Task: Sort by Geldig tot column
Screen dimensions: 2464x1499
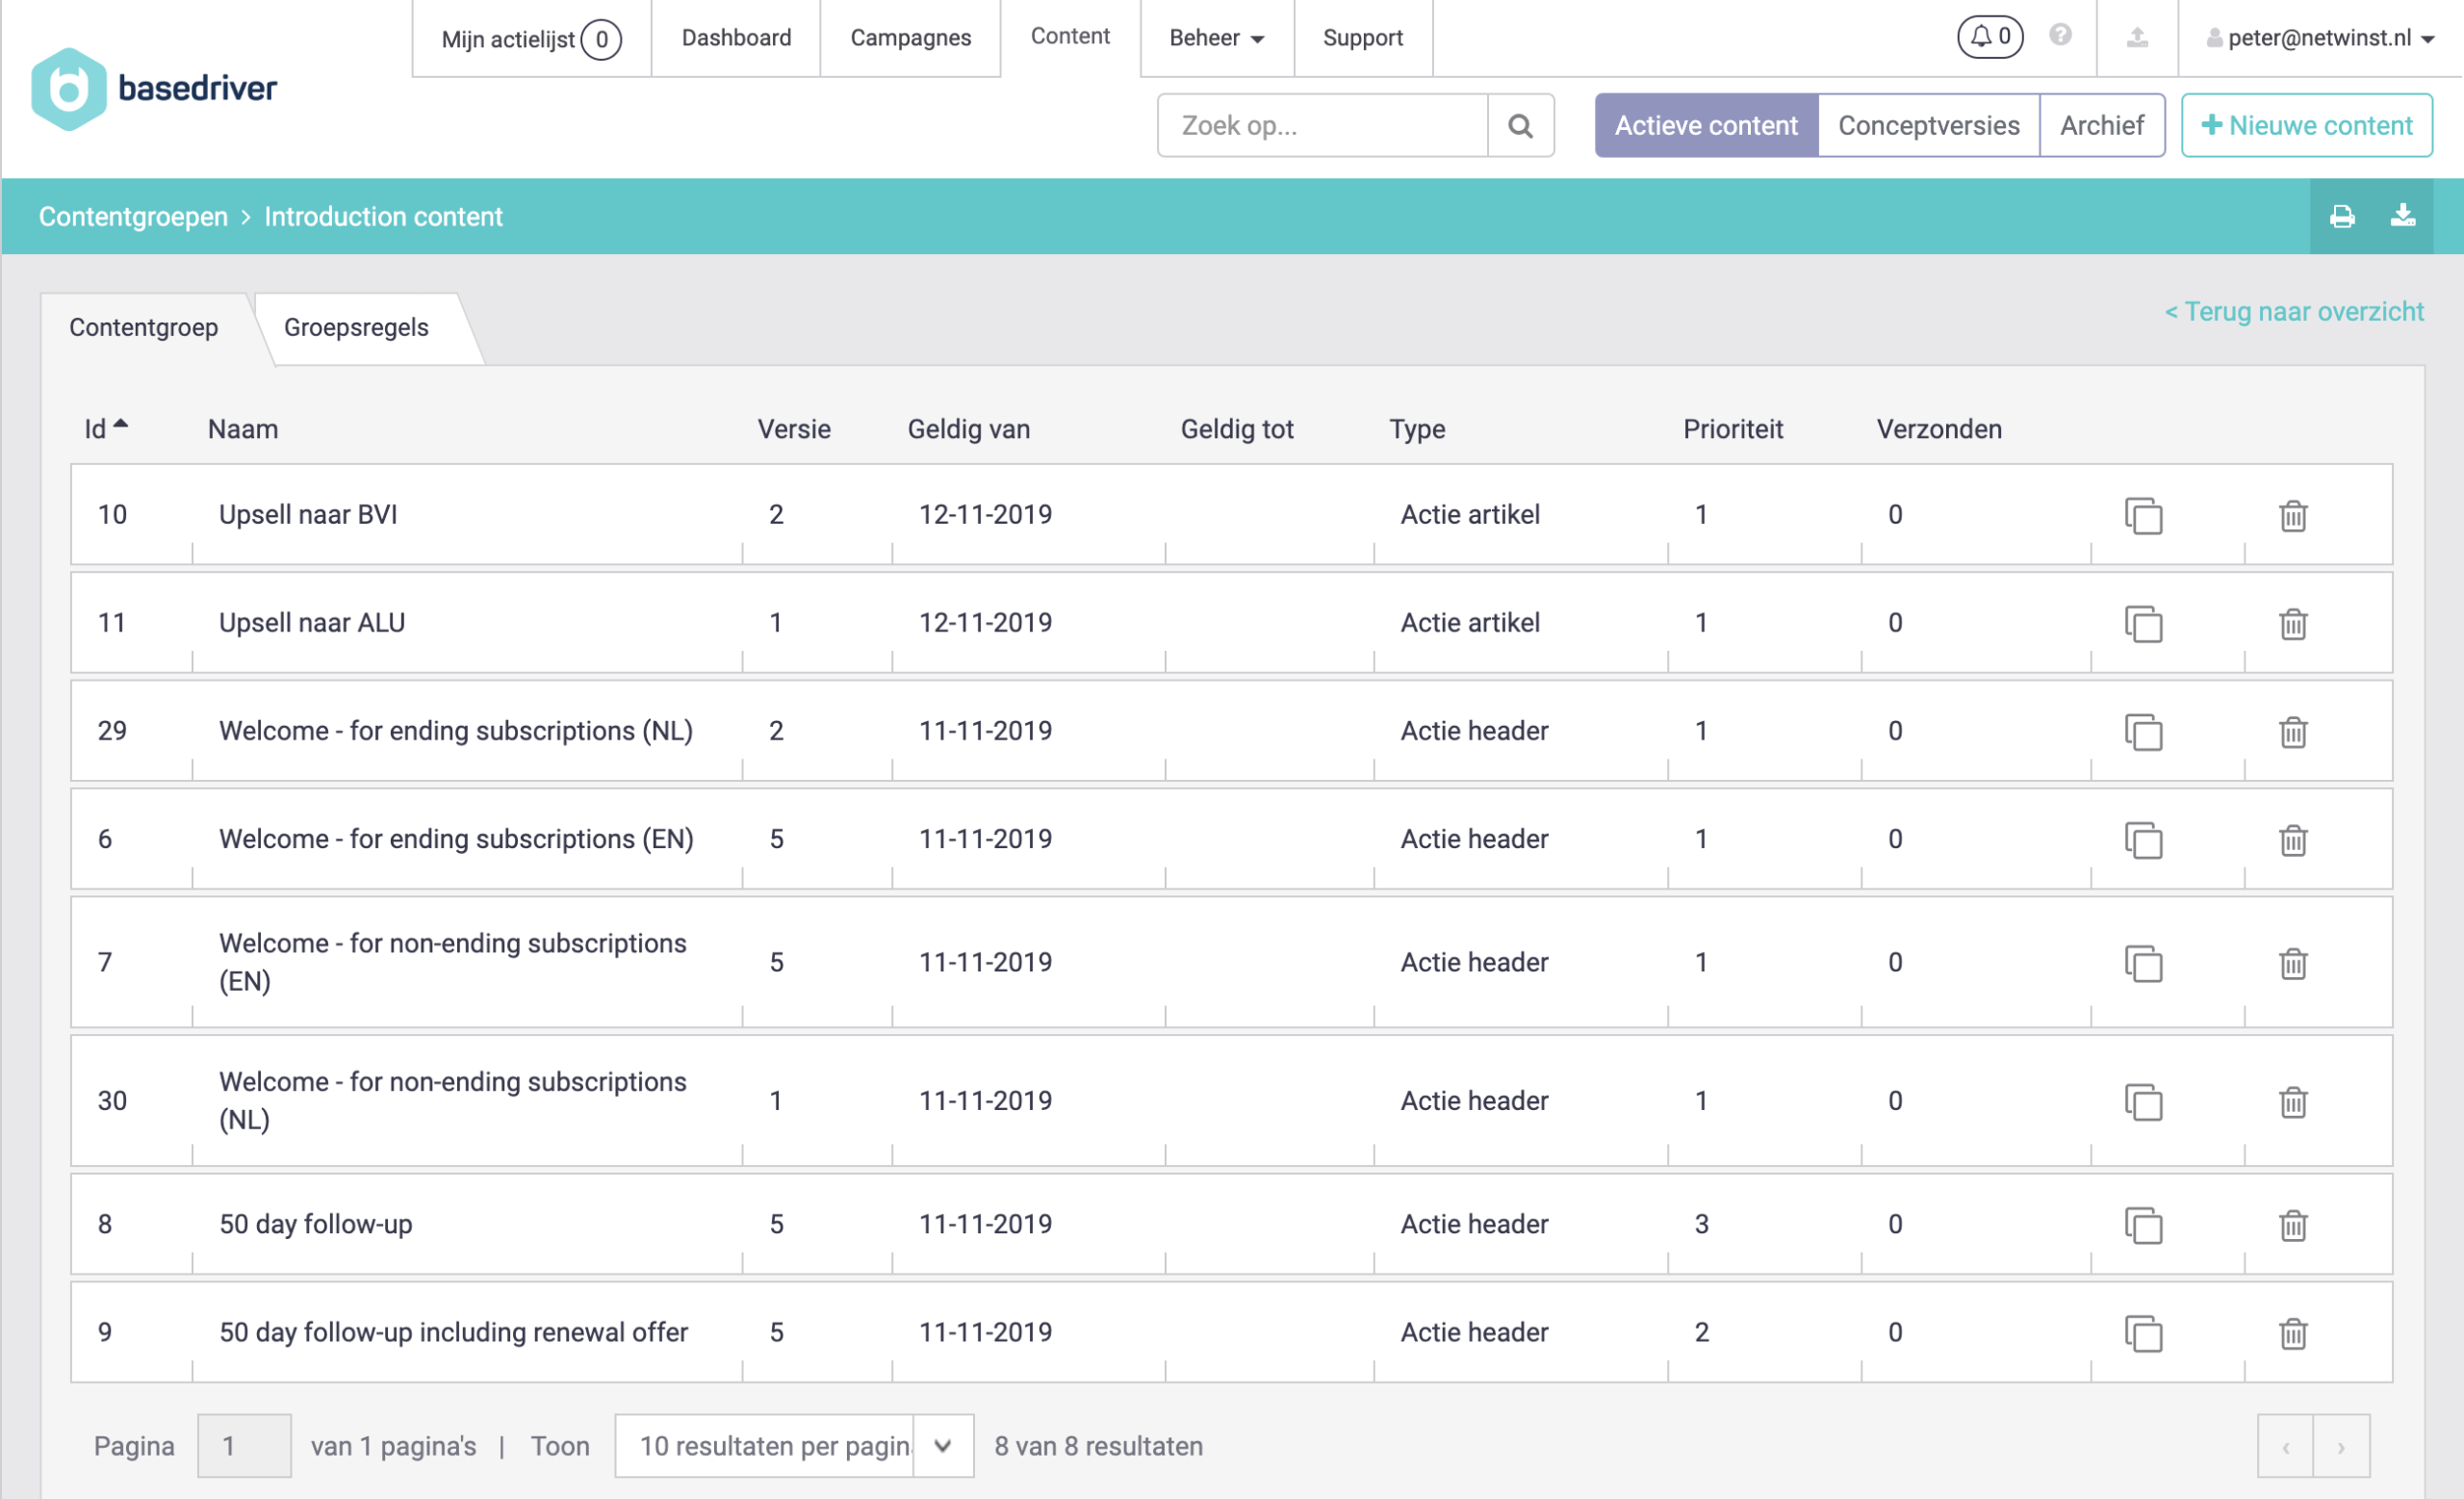Action: coord(1237,429)
